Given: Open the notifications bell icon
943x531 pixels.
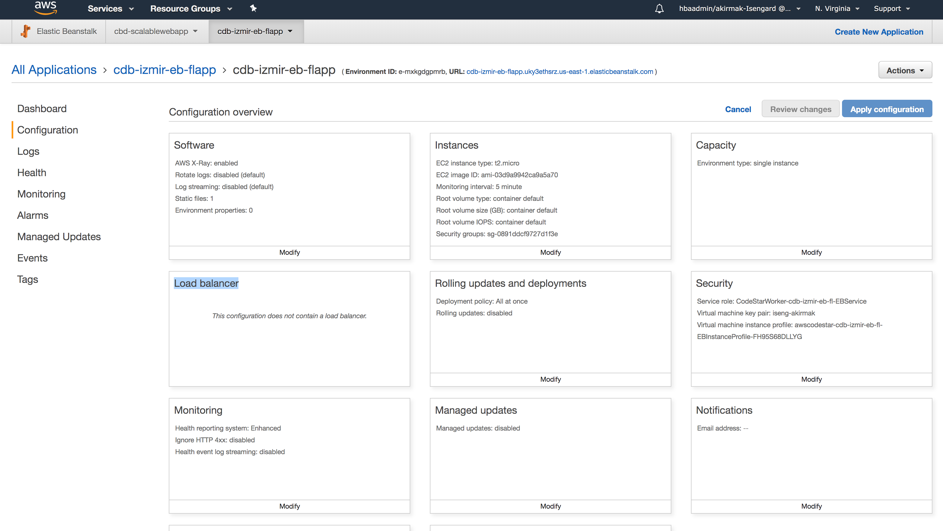Looking at the screenshot, I should click(659, 8).
